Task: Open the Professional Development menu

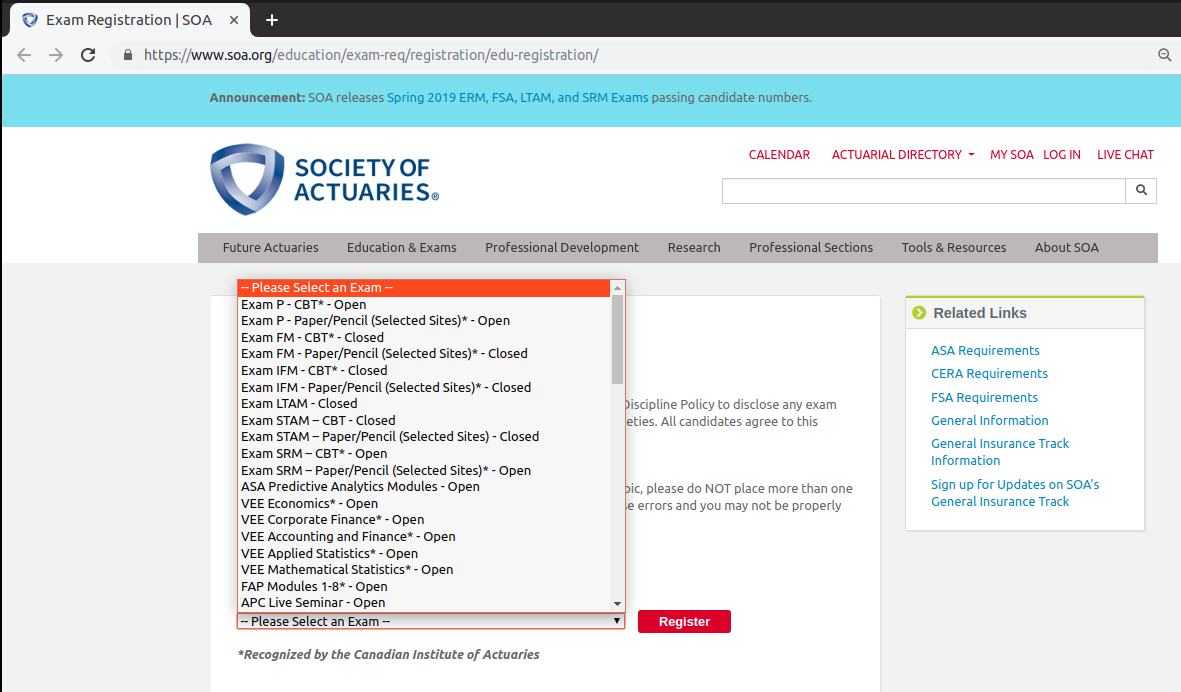Action: [x=562, y=248]
